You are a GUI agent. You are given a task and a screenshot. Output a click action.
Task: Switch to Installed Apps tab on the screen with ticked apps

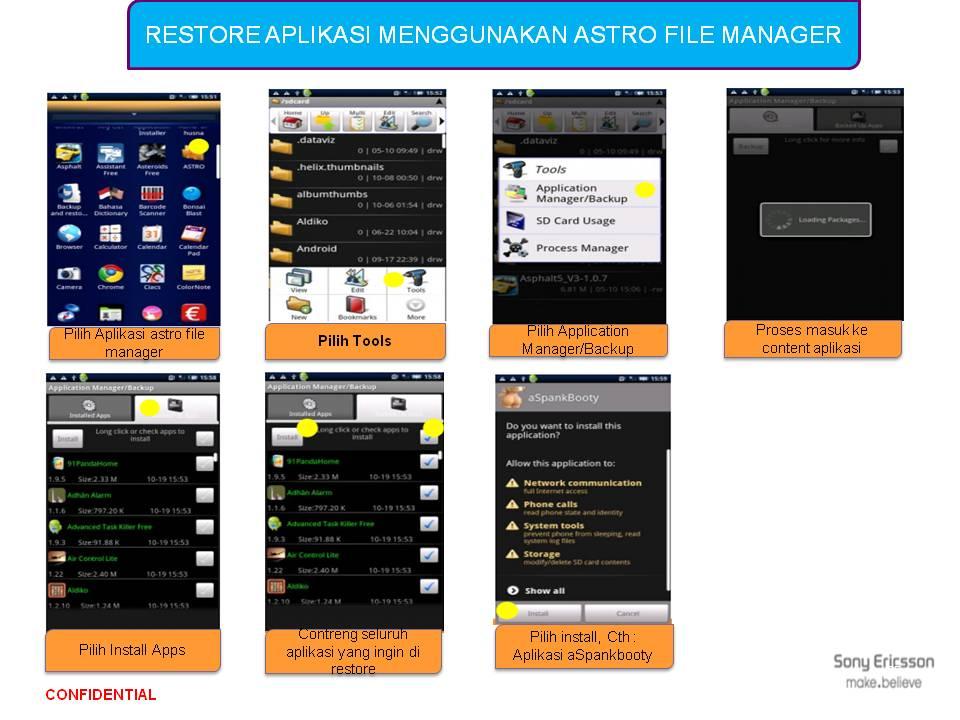click(310, 407)
